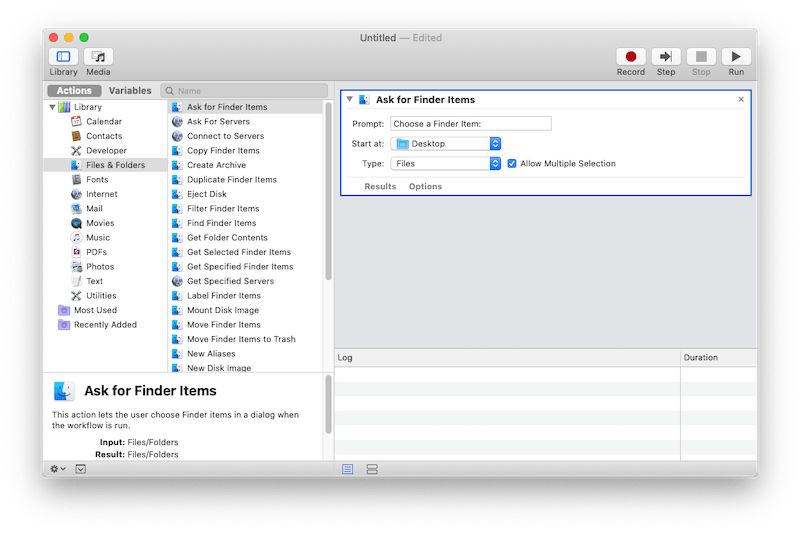Screen dimensions: 800x533
Task: Switch to the Variables tab
Action: (x=130, y=91)
